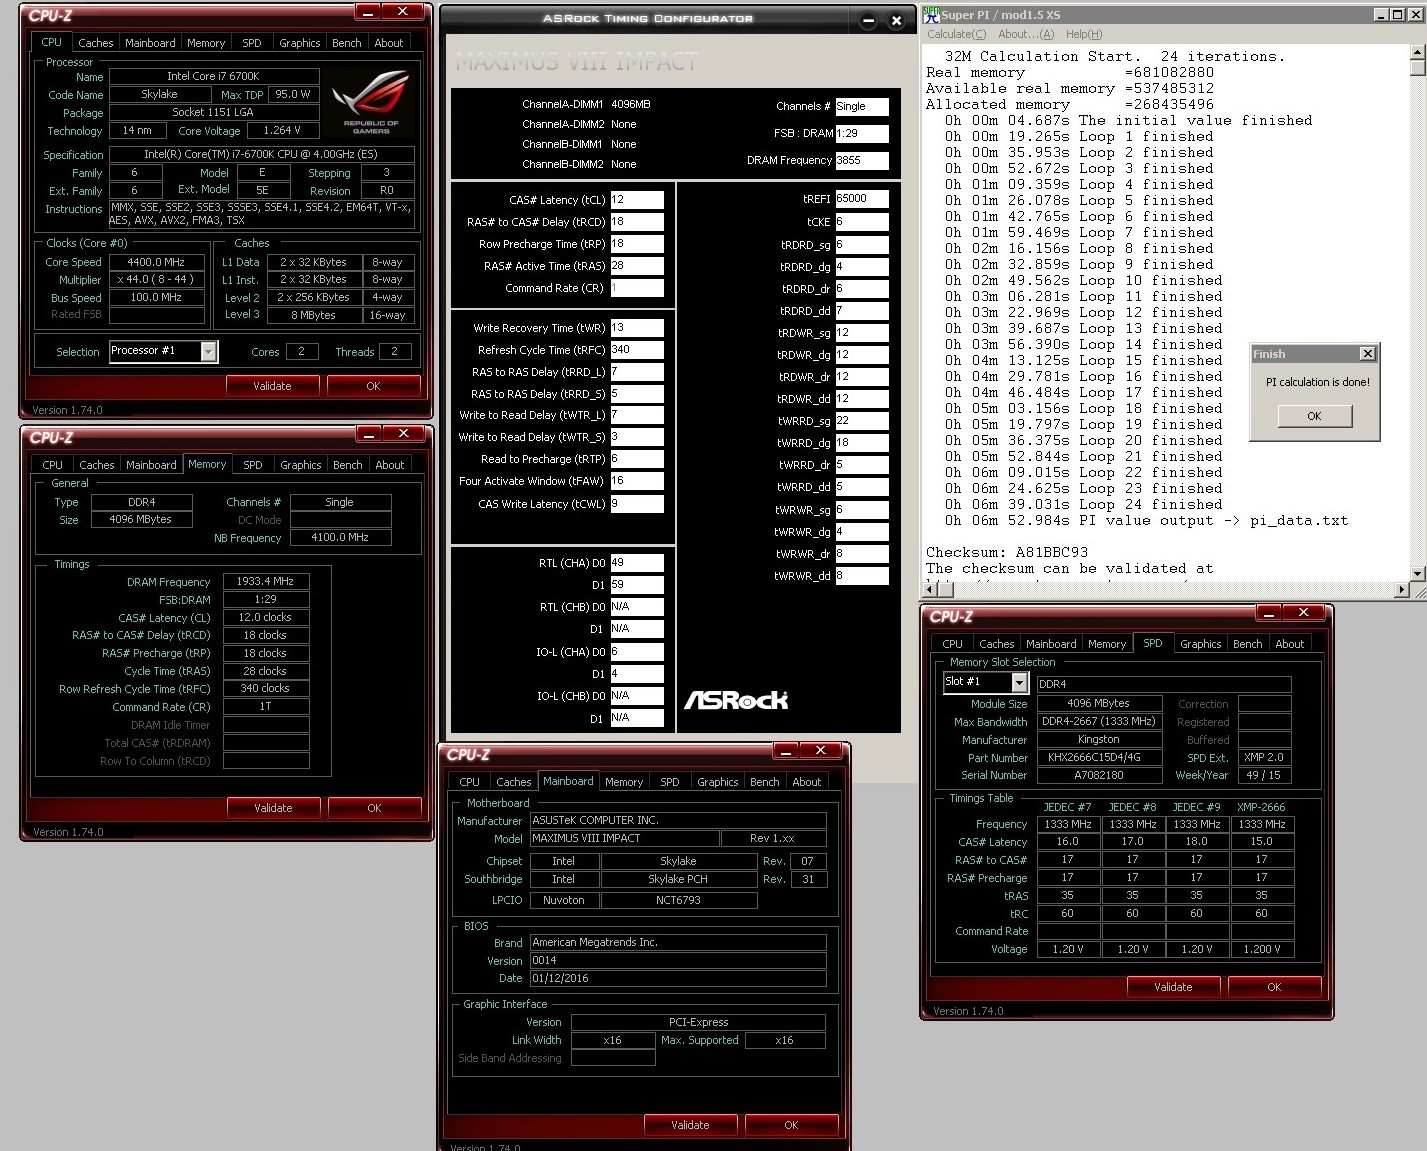Minimize the ASRock Timing Configurator window
Image resolution: width=1427 pixels, height=1151 pixels.
868,20
